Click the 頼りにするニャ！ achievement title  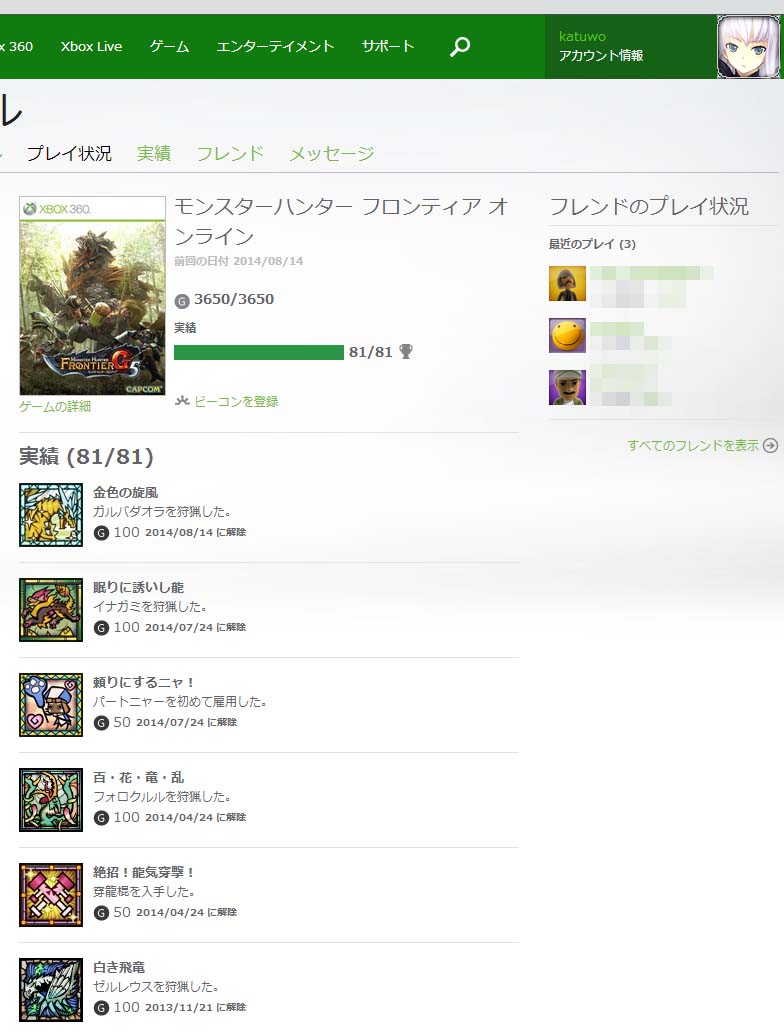pos(144,682)
